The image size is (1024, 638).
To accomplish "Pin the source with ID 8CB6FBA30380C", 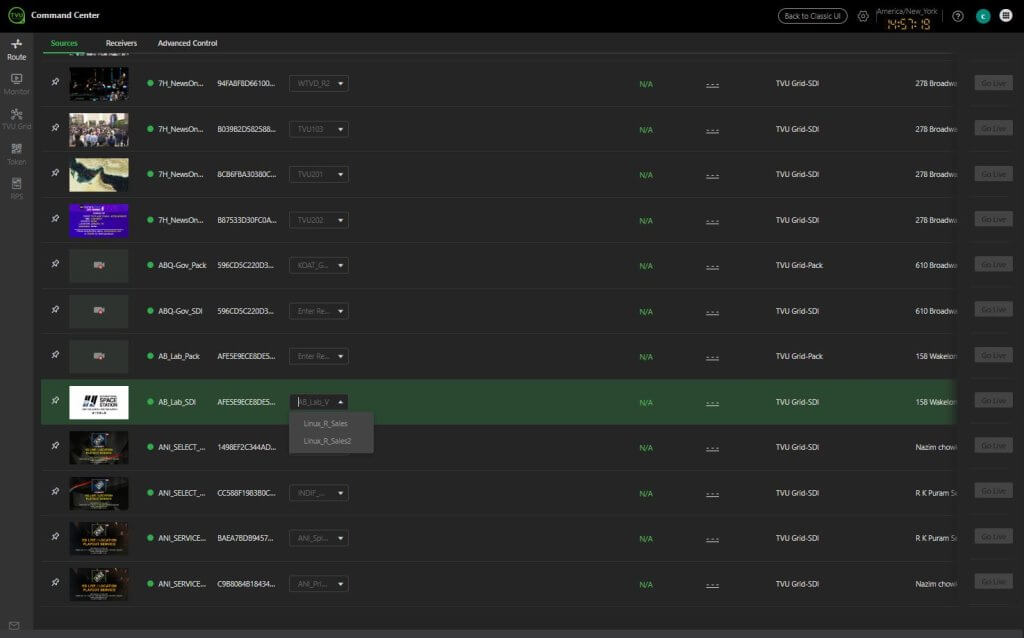I will (55, 173).
